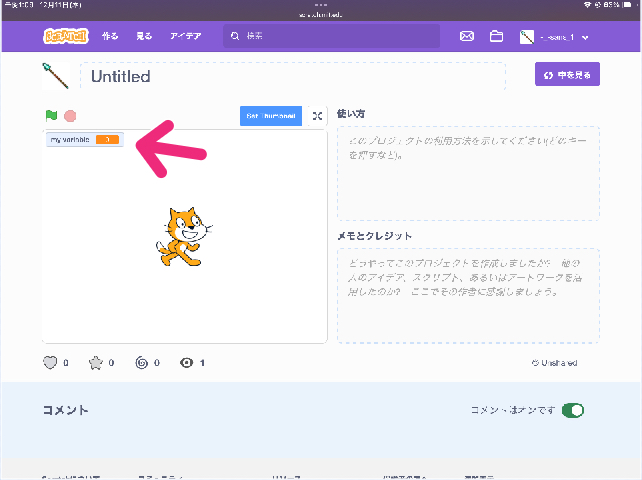Open the messages envelope icon

(466, 37)
